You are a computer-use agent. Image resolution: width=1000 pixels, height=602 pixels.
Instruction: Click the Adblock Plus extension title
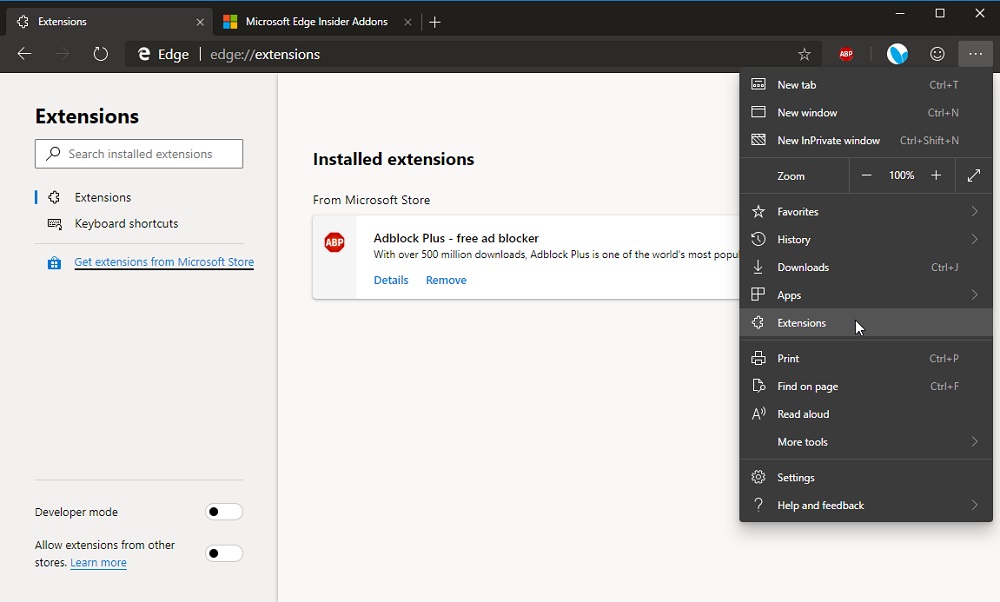(x=456, y=238)
